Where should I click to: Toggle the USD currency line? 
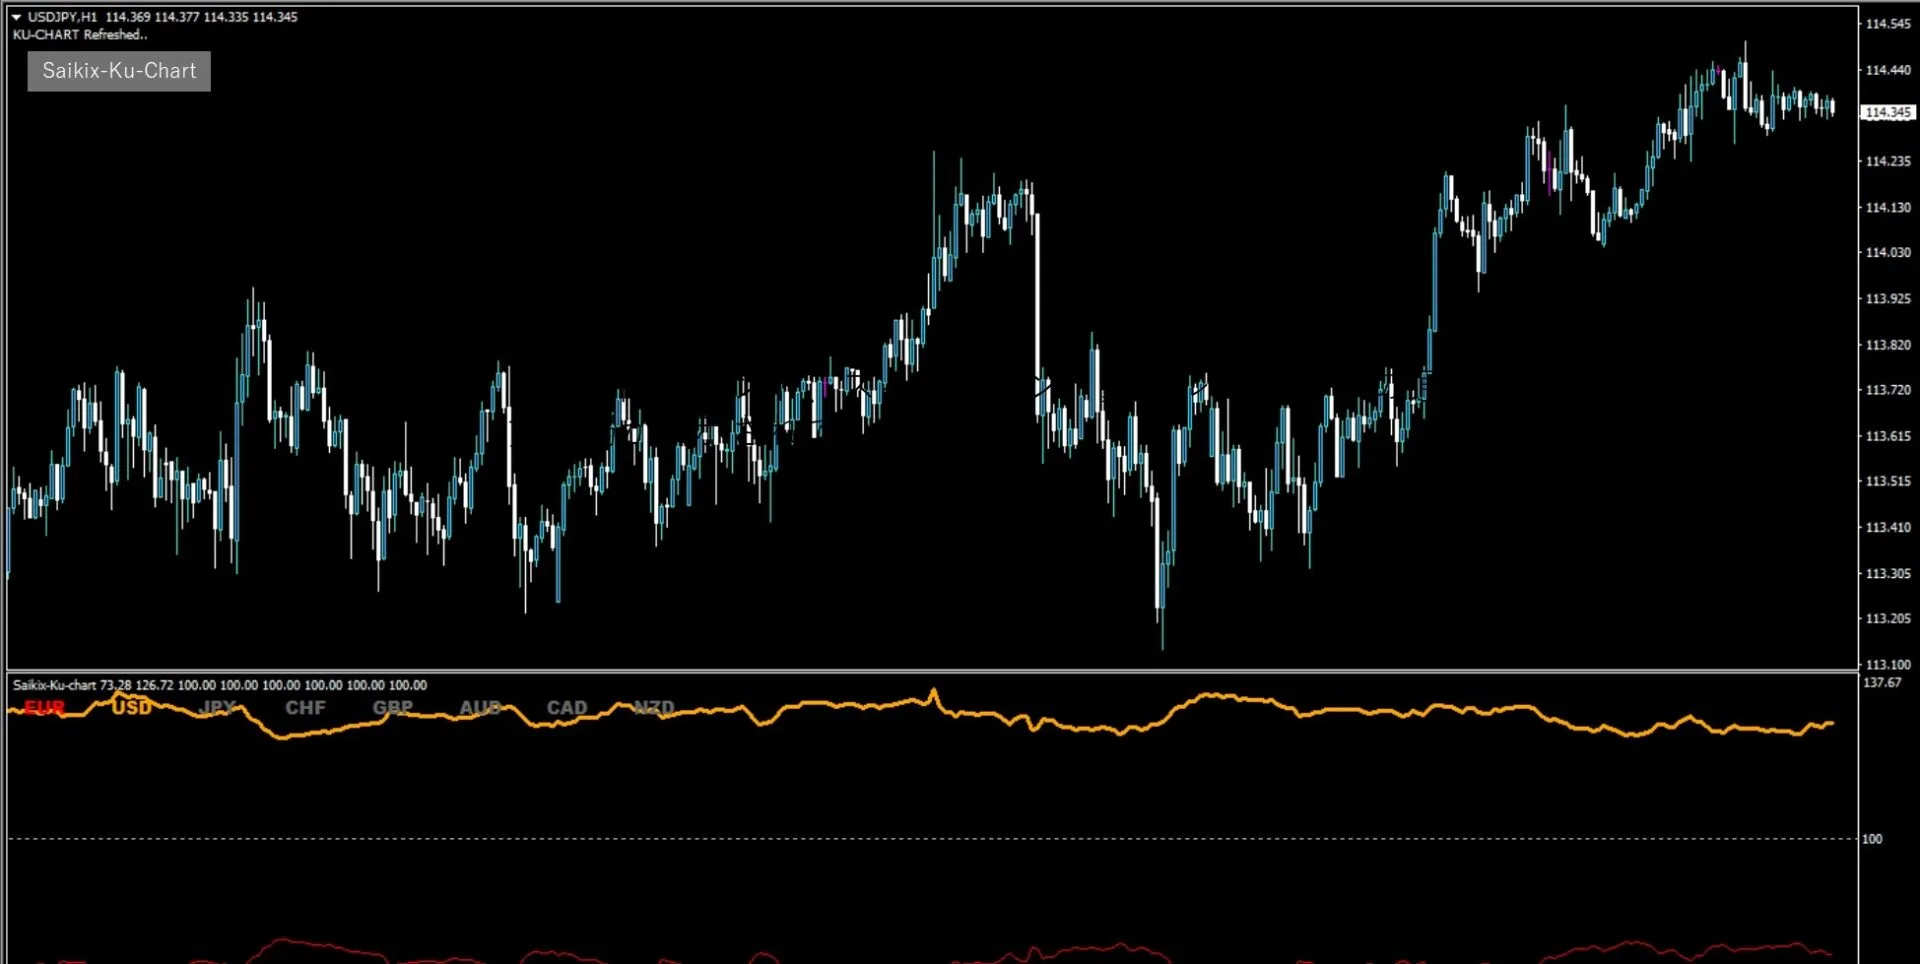pos(131,708)
